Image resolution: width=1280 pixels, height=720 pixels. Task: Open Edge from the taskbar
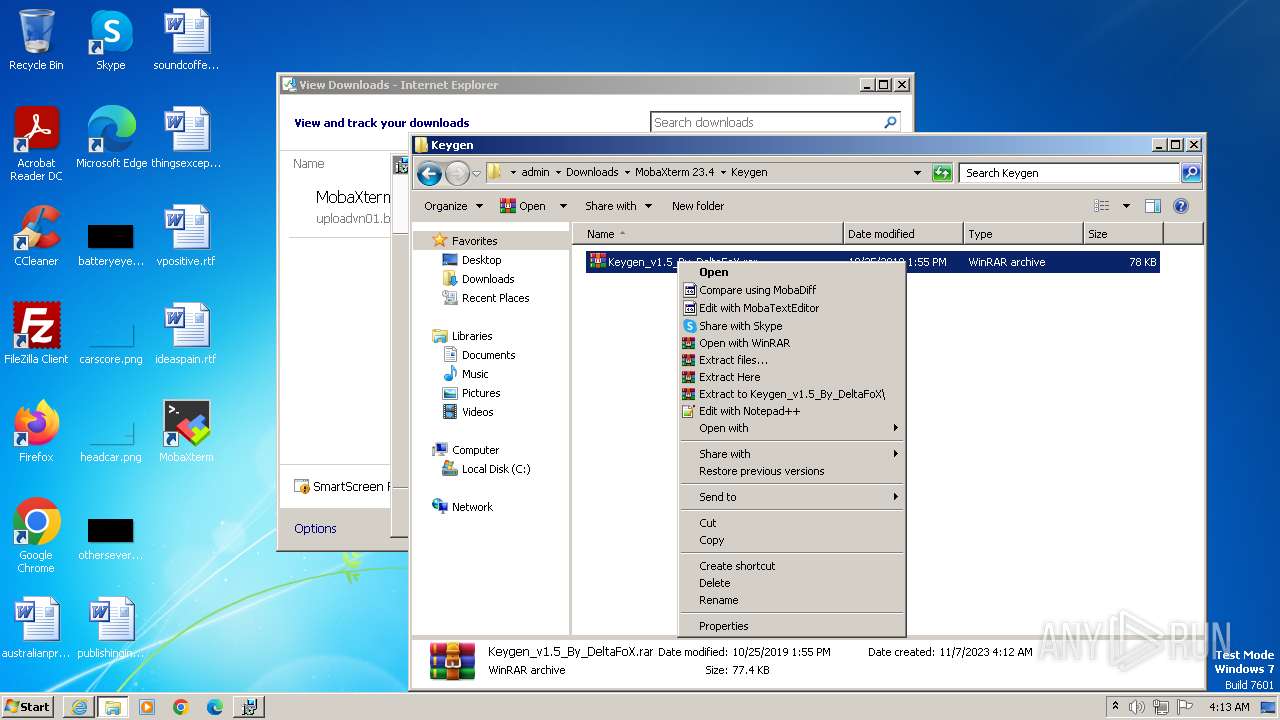coord(215,707)
